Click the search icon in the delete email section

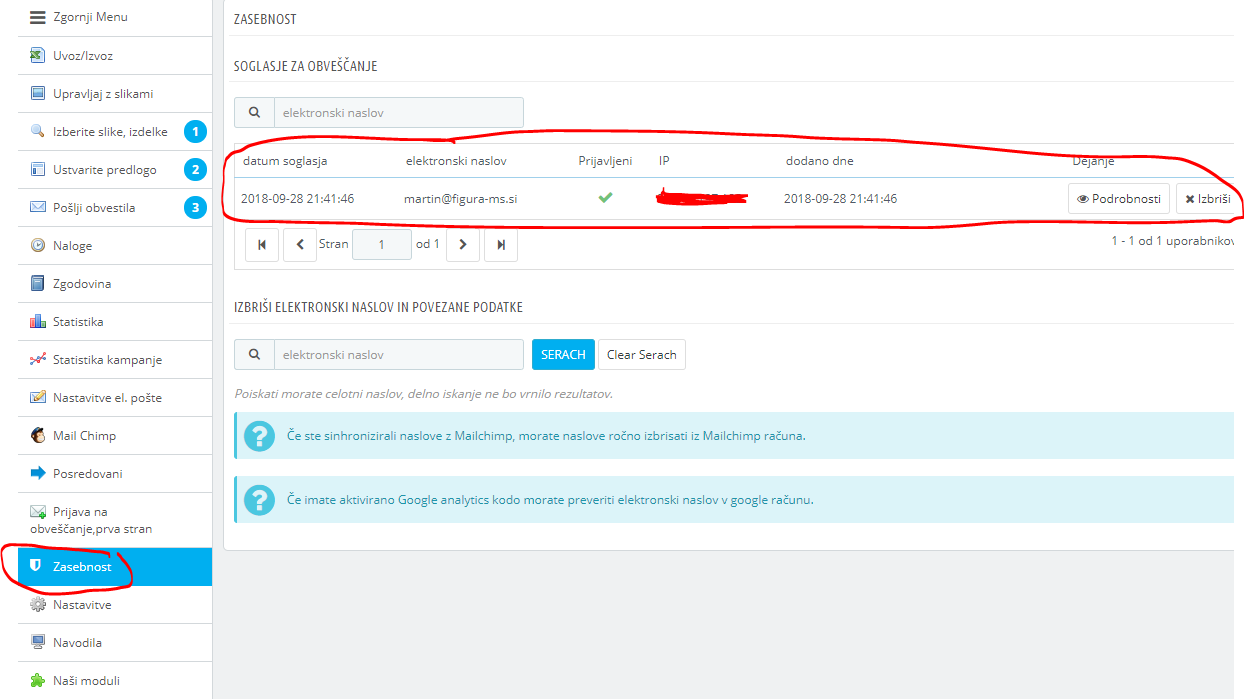point(254,355)
